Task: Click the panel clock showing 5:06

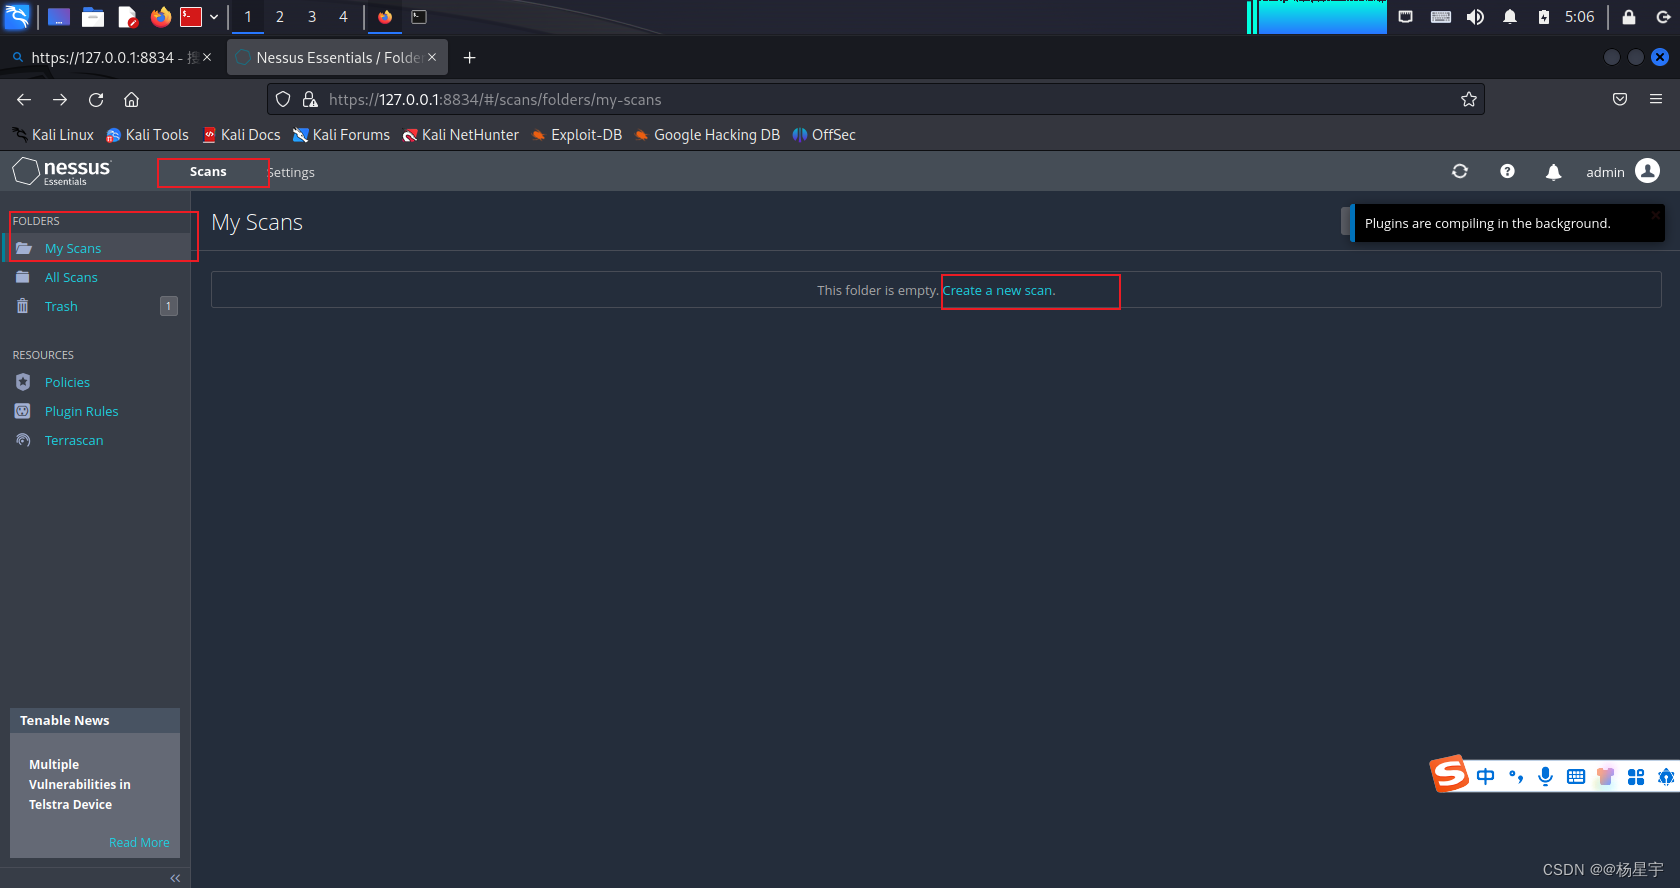Action: click(1579, 16)
